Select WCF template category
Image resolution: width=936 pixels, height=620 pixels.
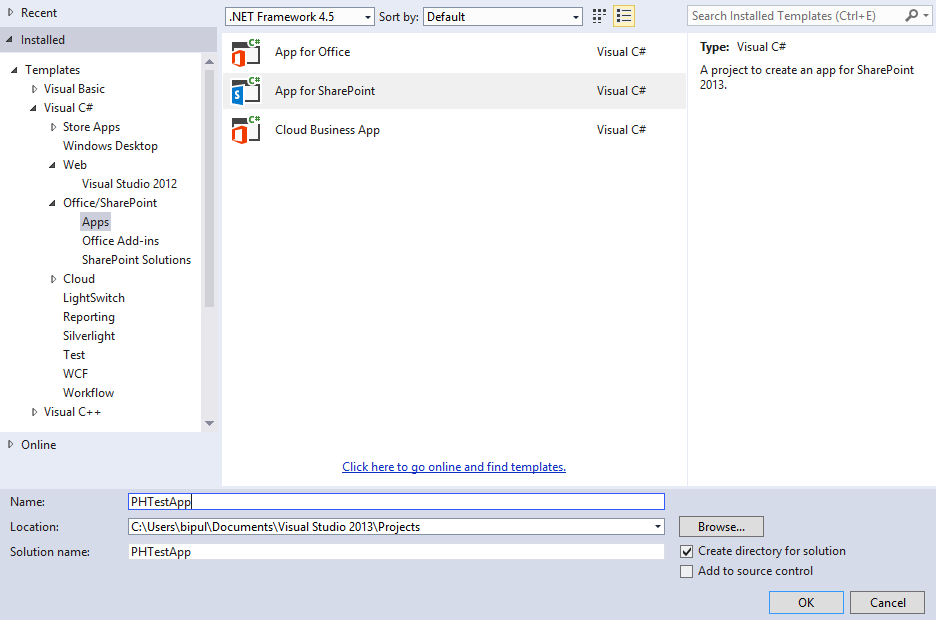click(x=75, y=374)
